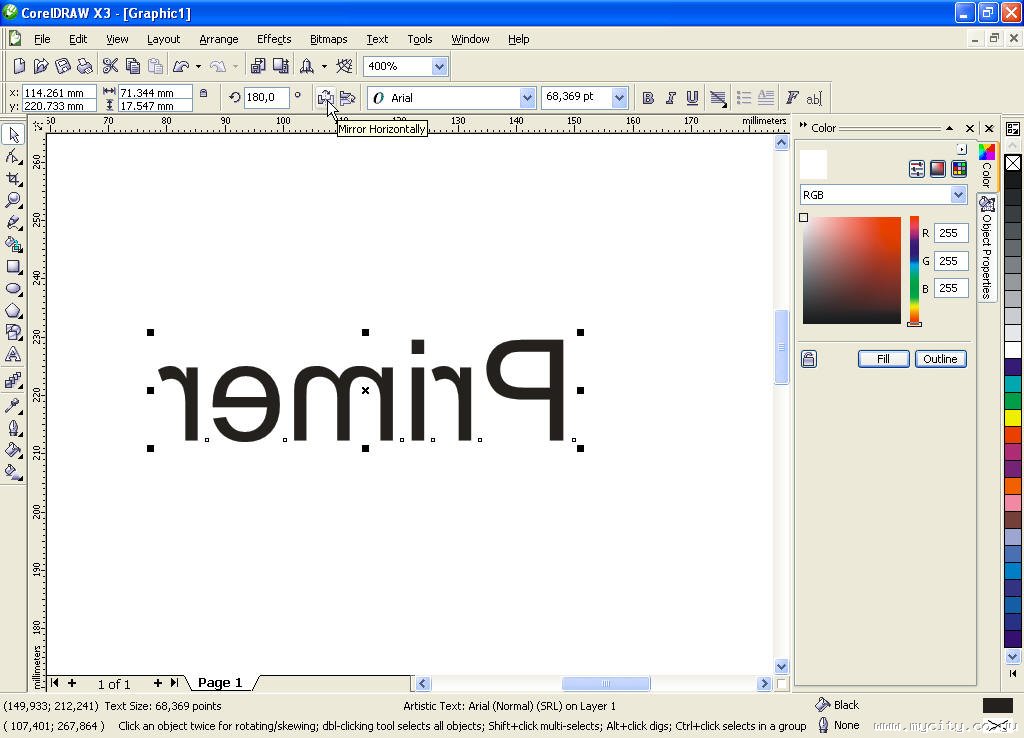Image resolution: width=1024 pixels, height=738 pixels.
Task: Choose the Ellipse tool
Action: tap(13, 289)
